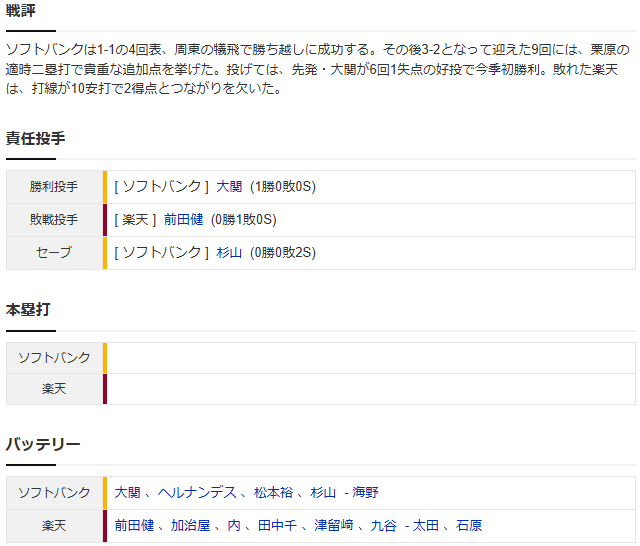
Task: Open winning pitcher 大関 link
Action: (229, 186)
